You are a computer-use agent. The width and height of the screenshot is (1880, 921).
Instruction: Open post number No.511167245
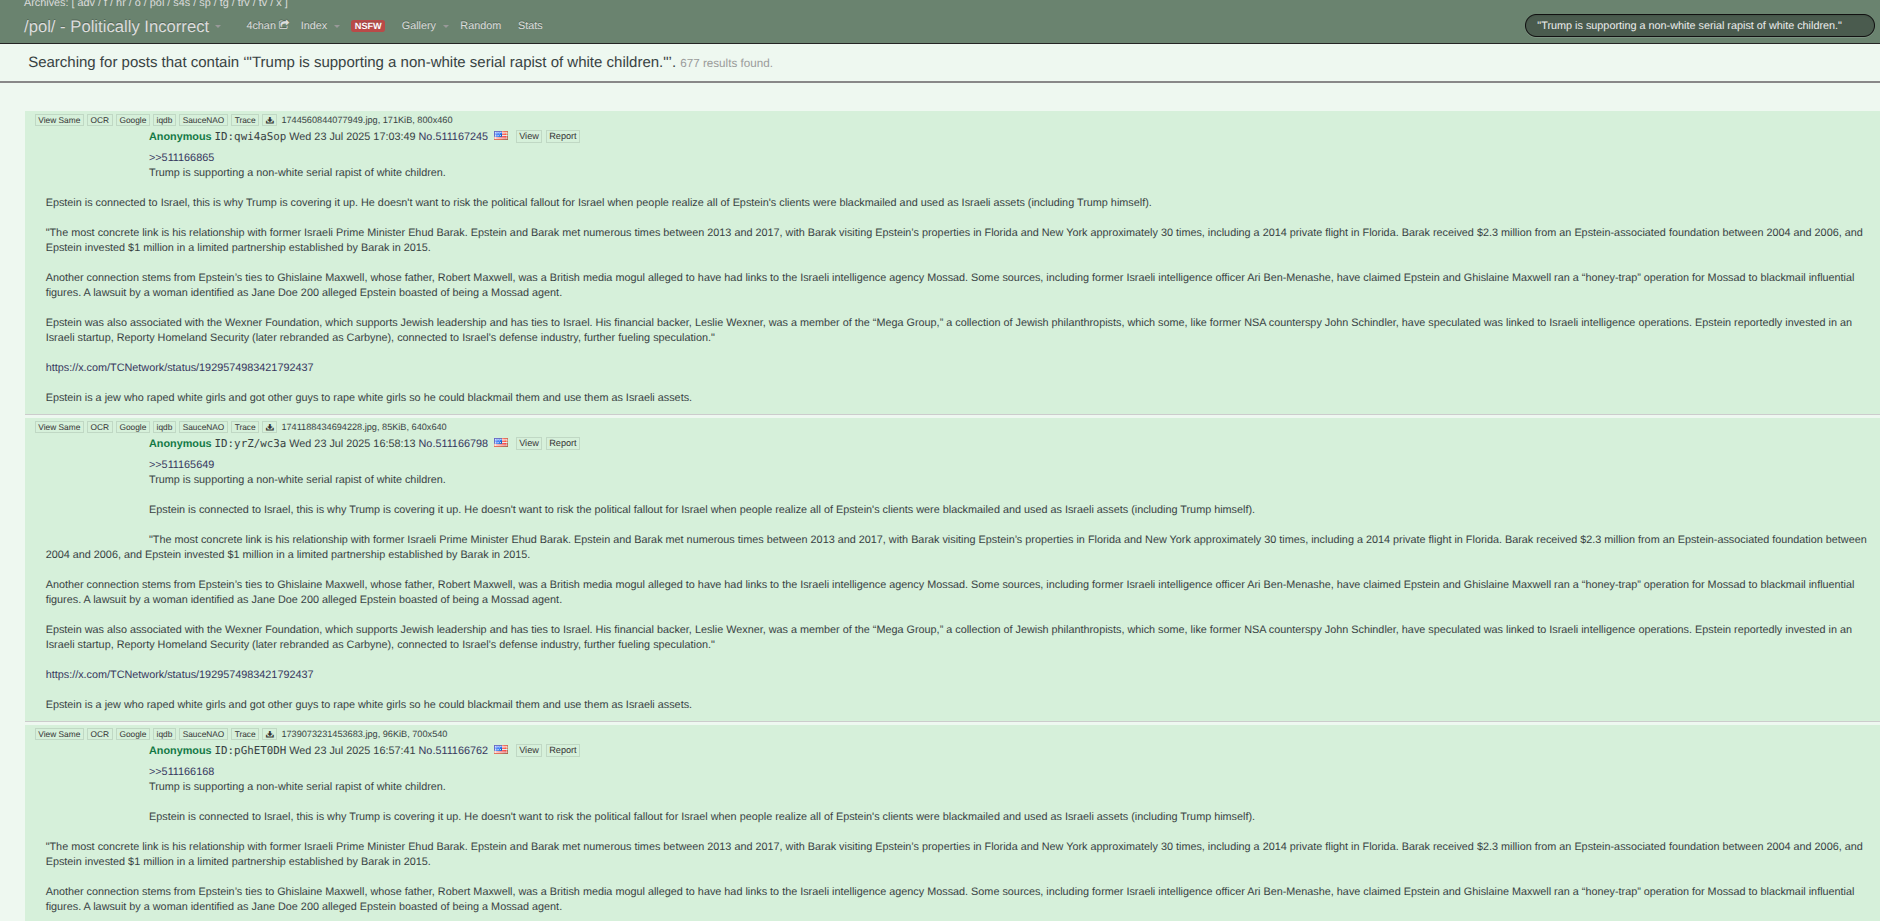pyautogui.click(x=453, y=136)
